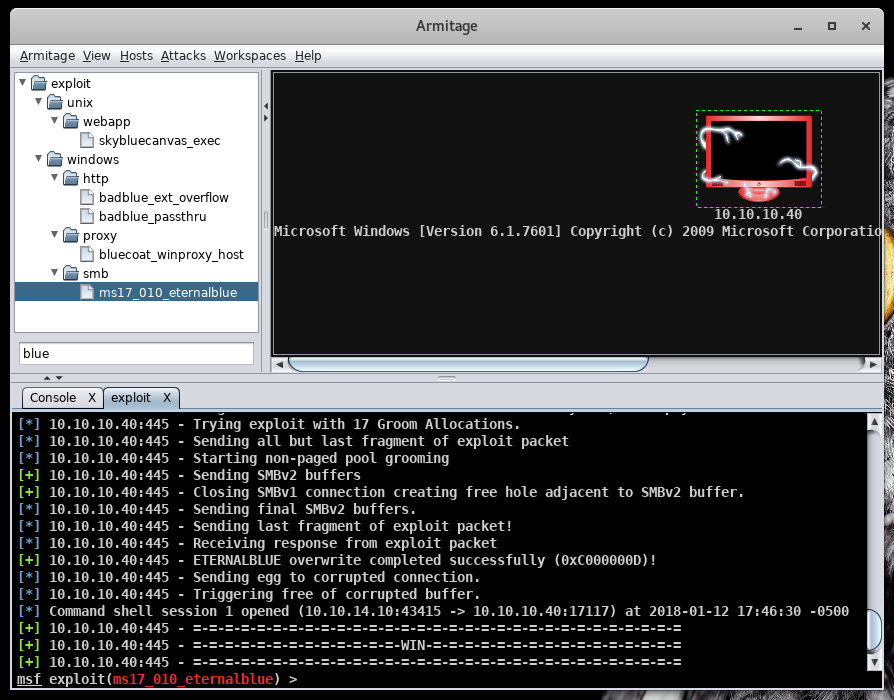The height and width of the screenshot is (700, 894).
Task: Click the http folder icon
Action: pos(71,178)
